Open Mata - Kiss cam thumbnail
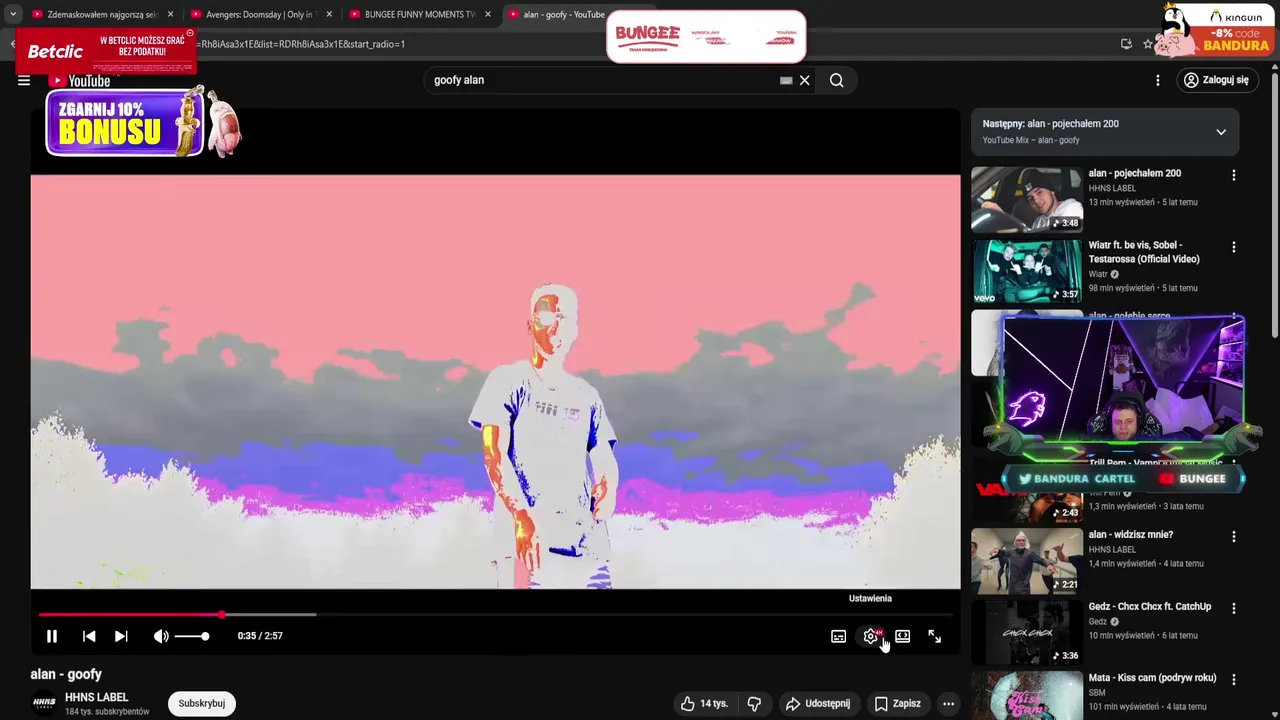This screenshot has height=720, width=1280. [1027, 696]
